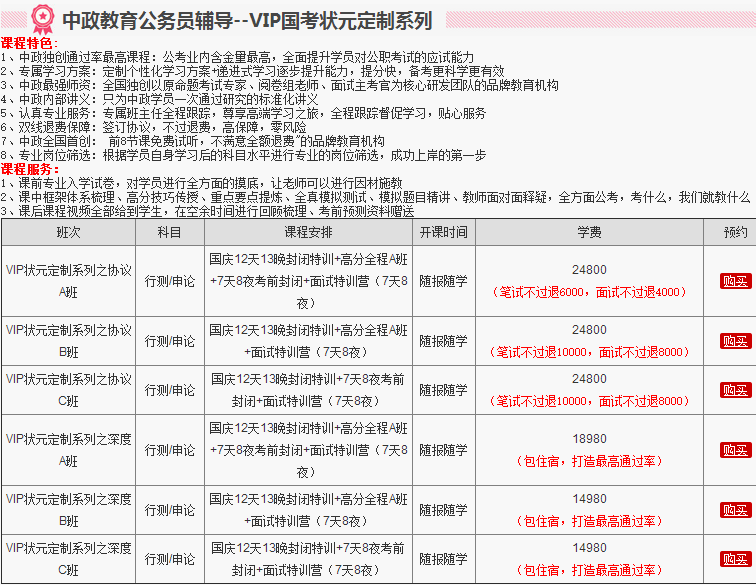Click the VIP状元定制系列之深度B班 cell

(x=68, y=510)
